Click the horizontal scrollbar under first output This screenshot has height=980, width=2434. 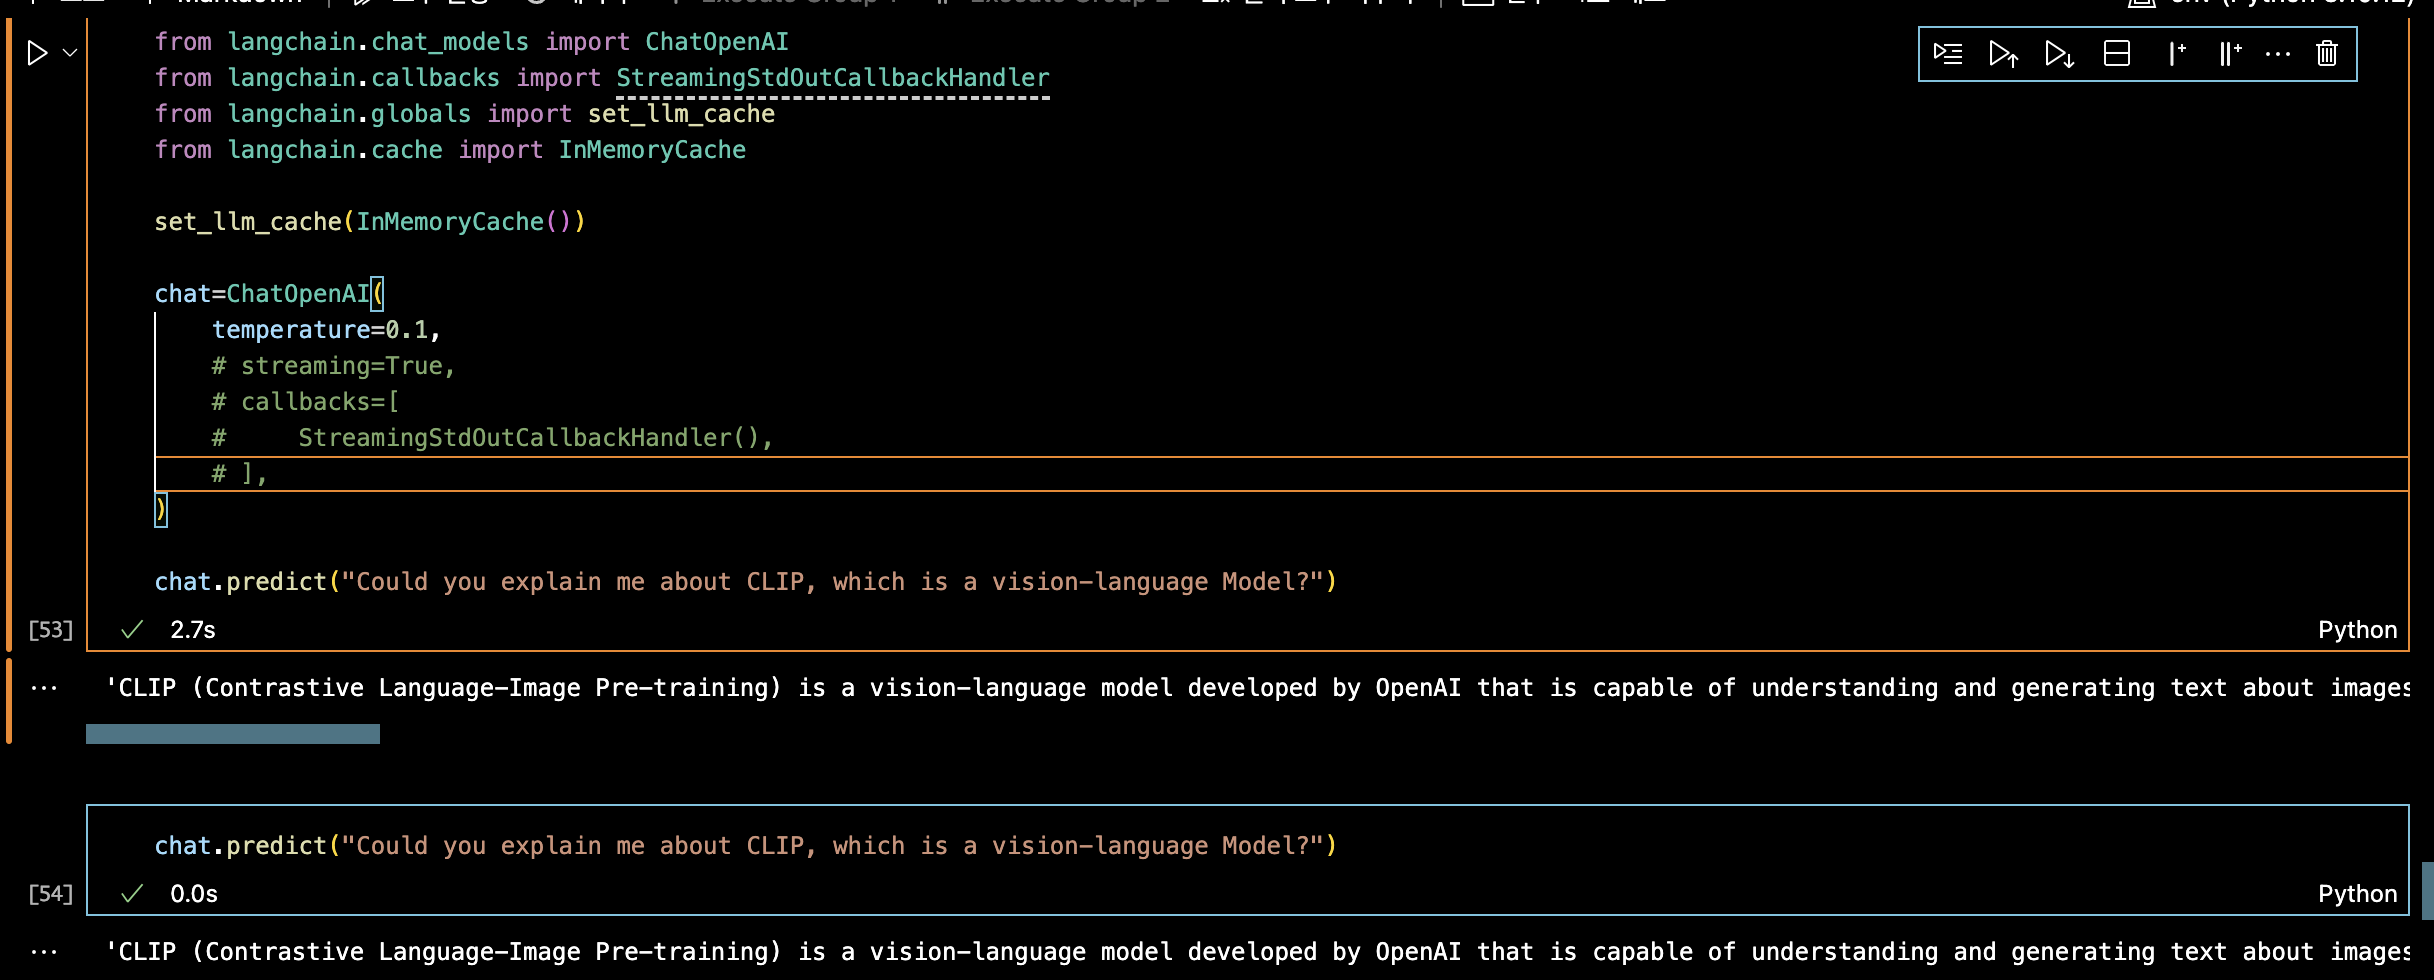[x=233, y=734]
